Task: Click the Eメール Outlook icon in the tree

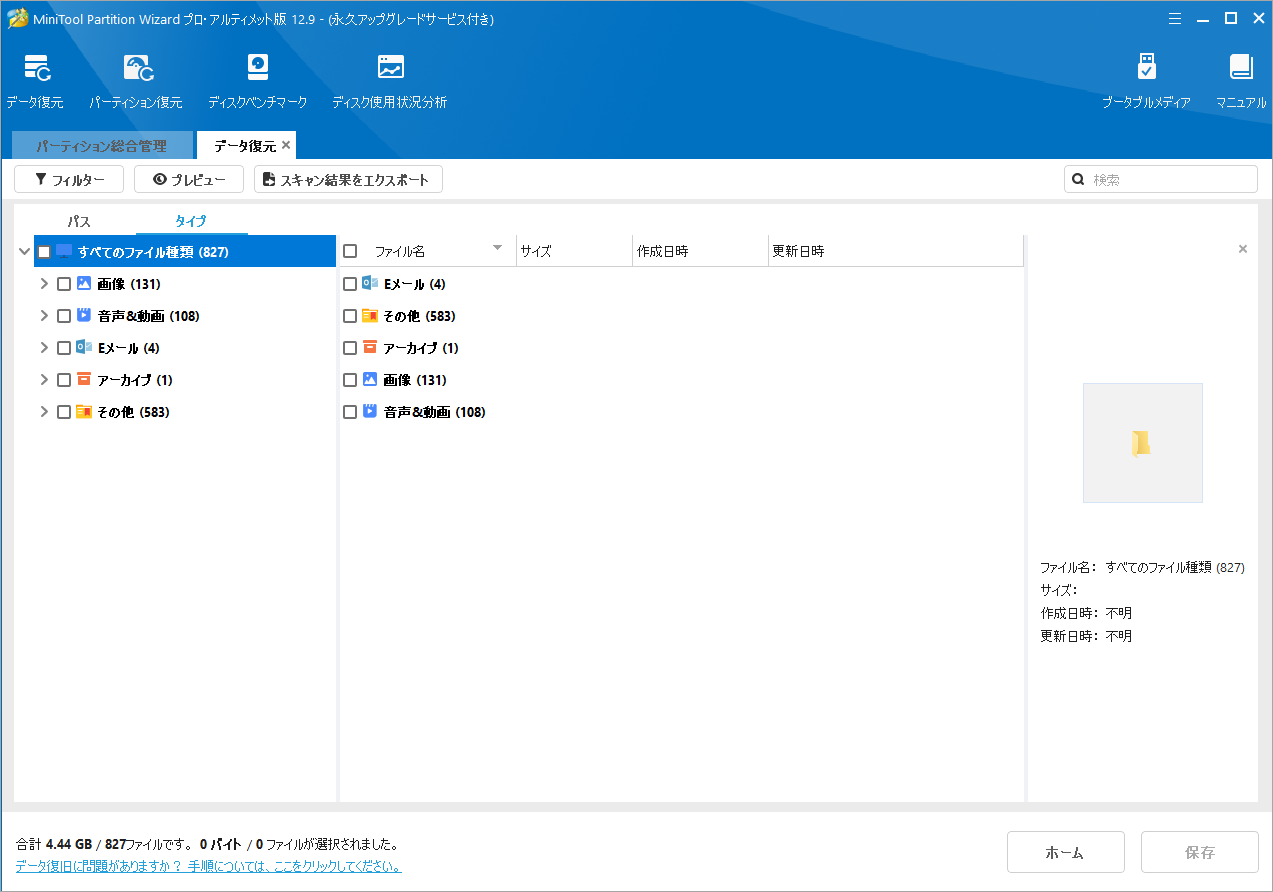Action: click(84, 348)
